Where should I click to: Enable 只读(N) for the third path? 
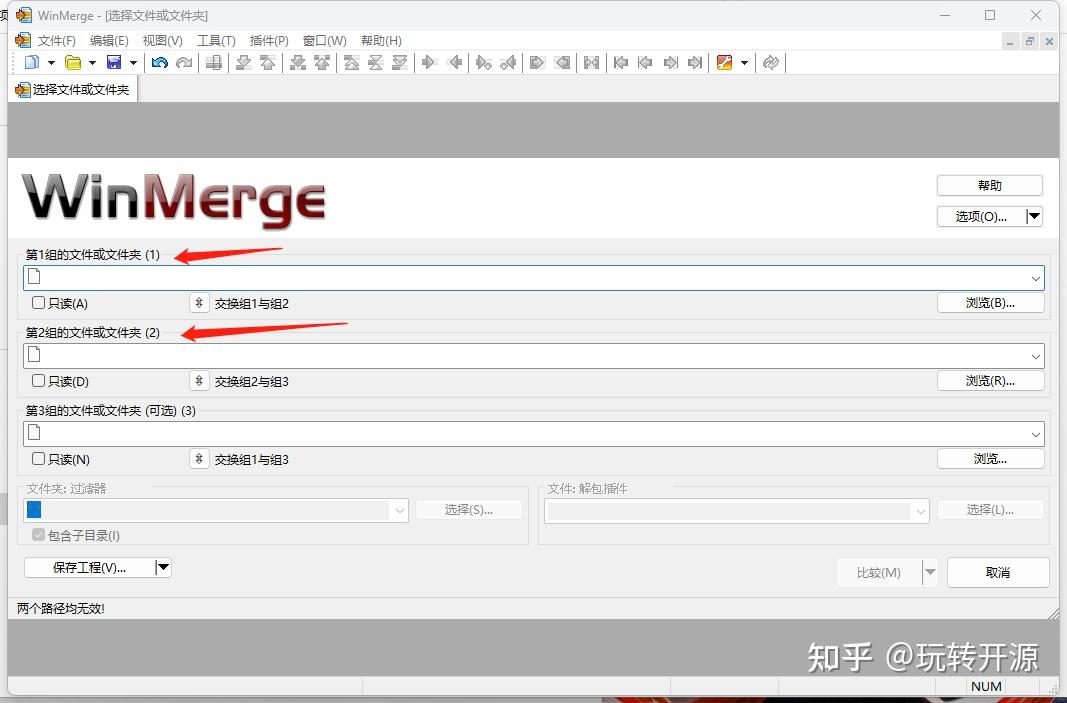37,459
